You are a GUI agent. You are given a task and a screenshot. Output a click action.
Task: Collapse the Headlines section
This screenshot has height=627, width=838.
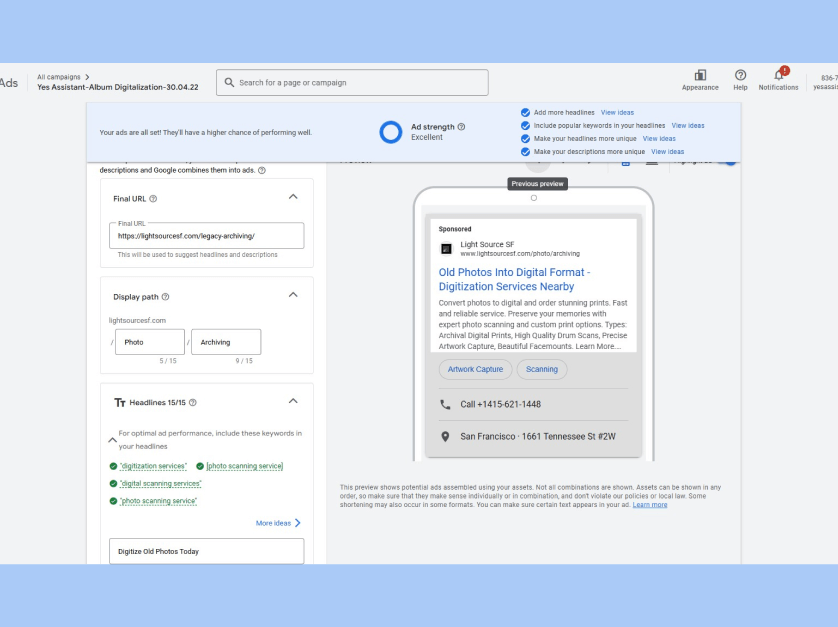pyautogui.click(x=293, y=401)
